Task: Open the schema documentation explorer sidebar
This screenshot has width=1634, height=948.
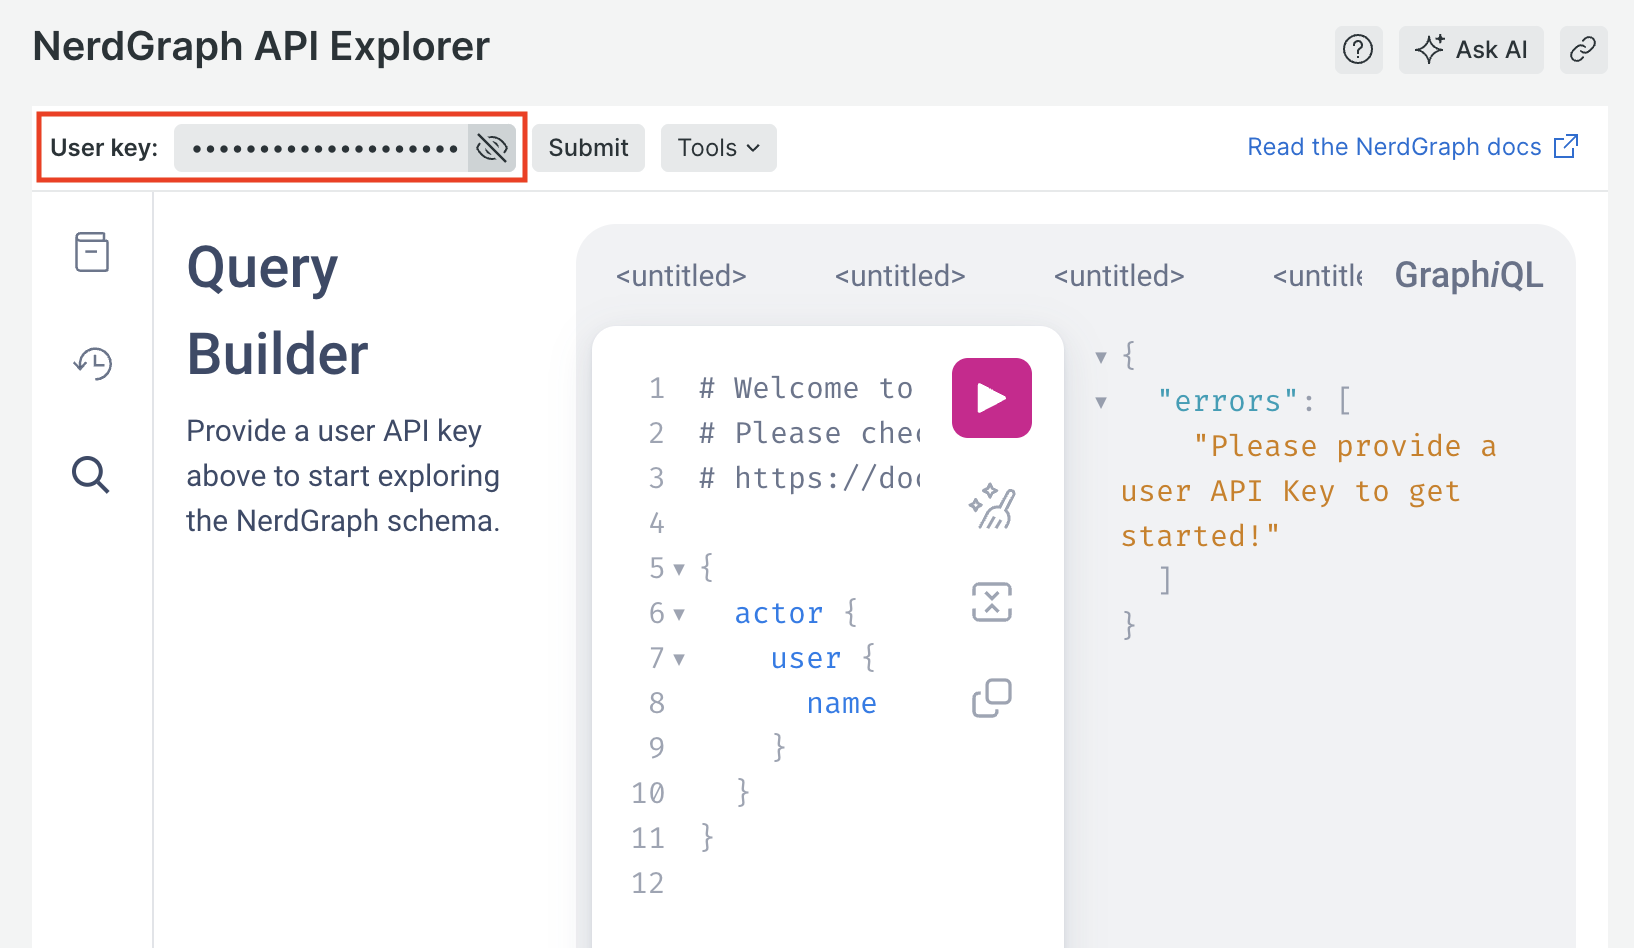Action: [91, 252]
